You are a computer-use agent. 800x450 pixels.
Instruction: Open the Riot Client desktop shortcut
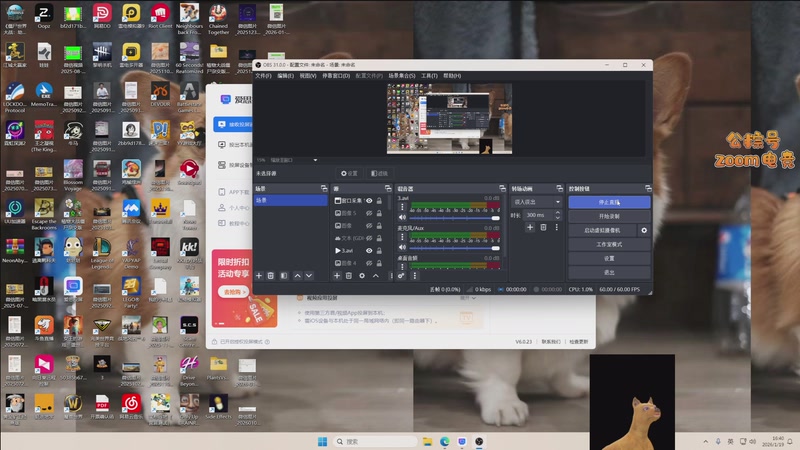click(160, 16)
